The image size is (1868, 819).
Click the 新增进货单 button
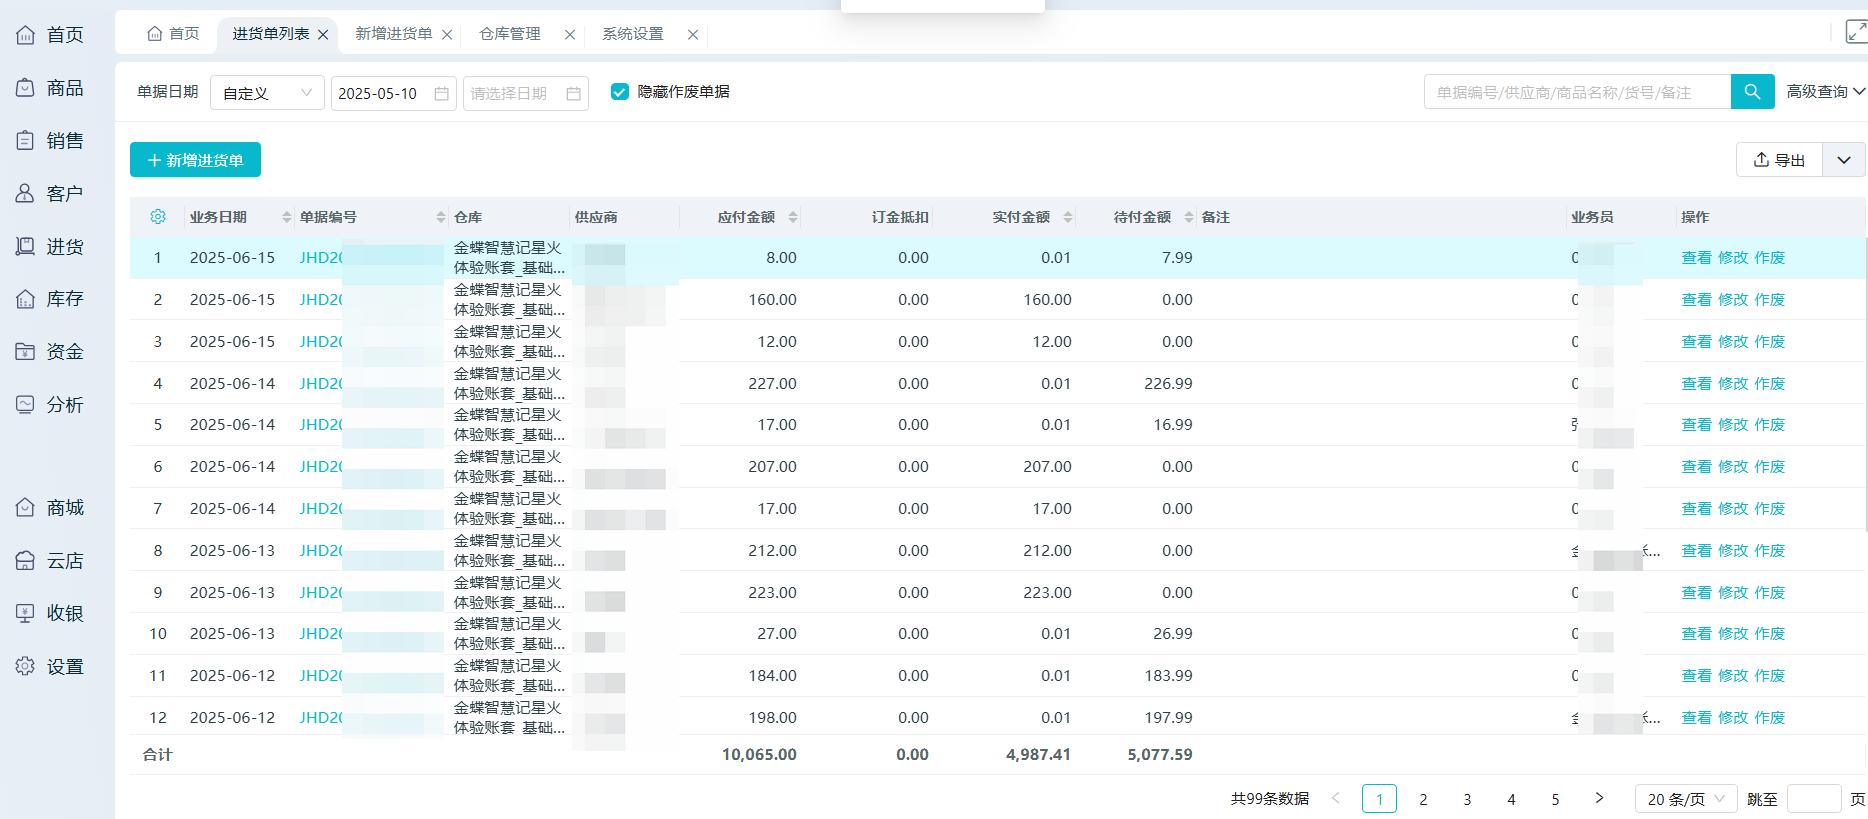pos(195,160)
